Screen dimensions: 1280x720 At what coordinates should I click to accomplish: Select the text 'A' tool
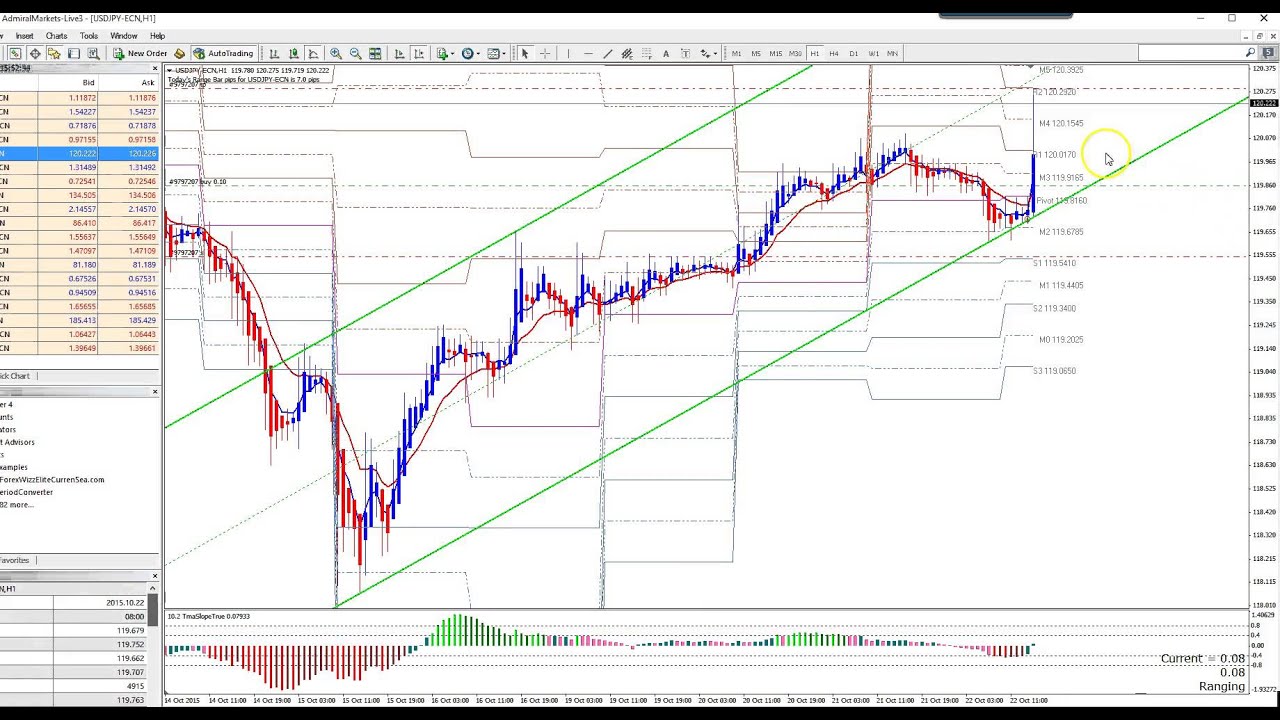point(666,53)
